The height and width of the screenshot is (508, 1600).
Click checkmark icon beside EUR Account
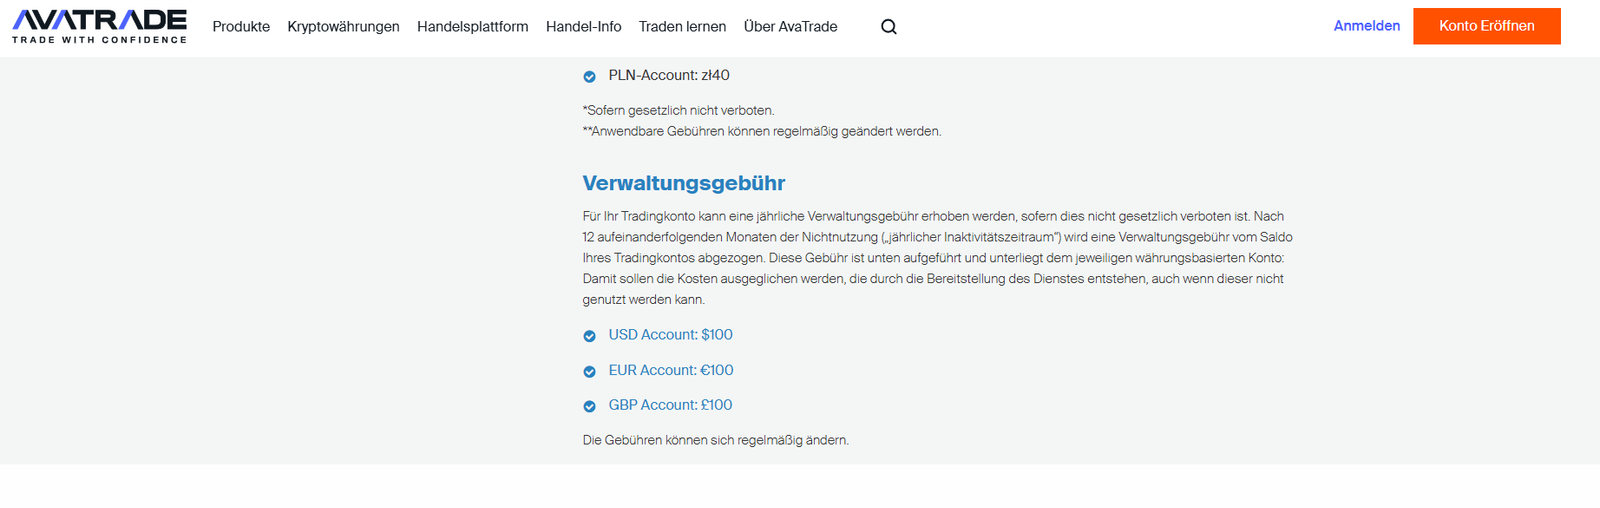(590, 371)
